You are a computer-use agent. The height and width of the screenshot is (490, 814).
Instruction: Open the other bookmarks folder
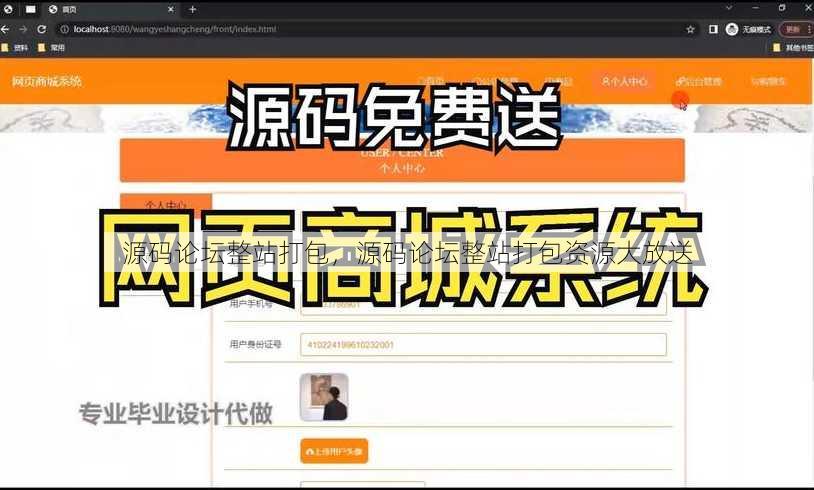(x=793, y=48)
